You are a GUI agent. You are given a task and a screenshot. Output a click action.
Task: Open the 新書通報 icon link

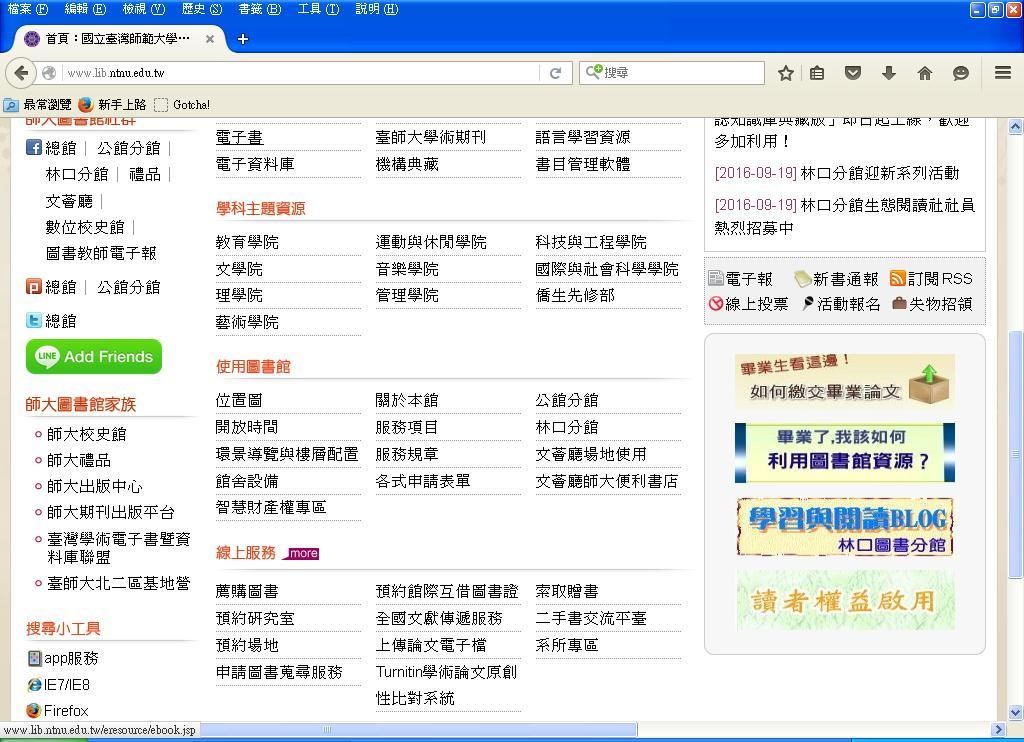point(836,279)
